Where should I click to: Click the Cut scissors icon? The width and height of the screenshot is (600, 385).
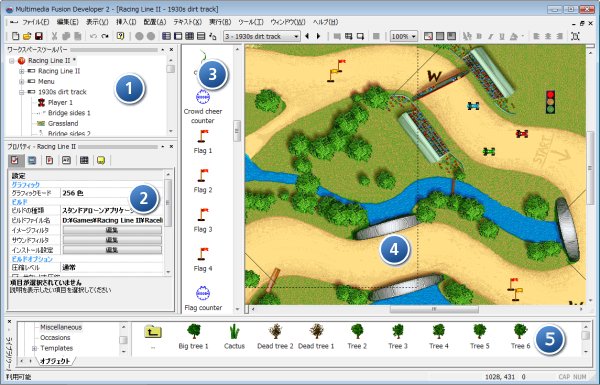[54, 36]
